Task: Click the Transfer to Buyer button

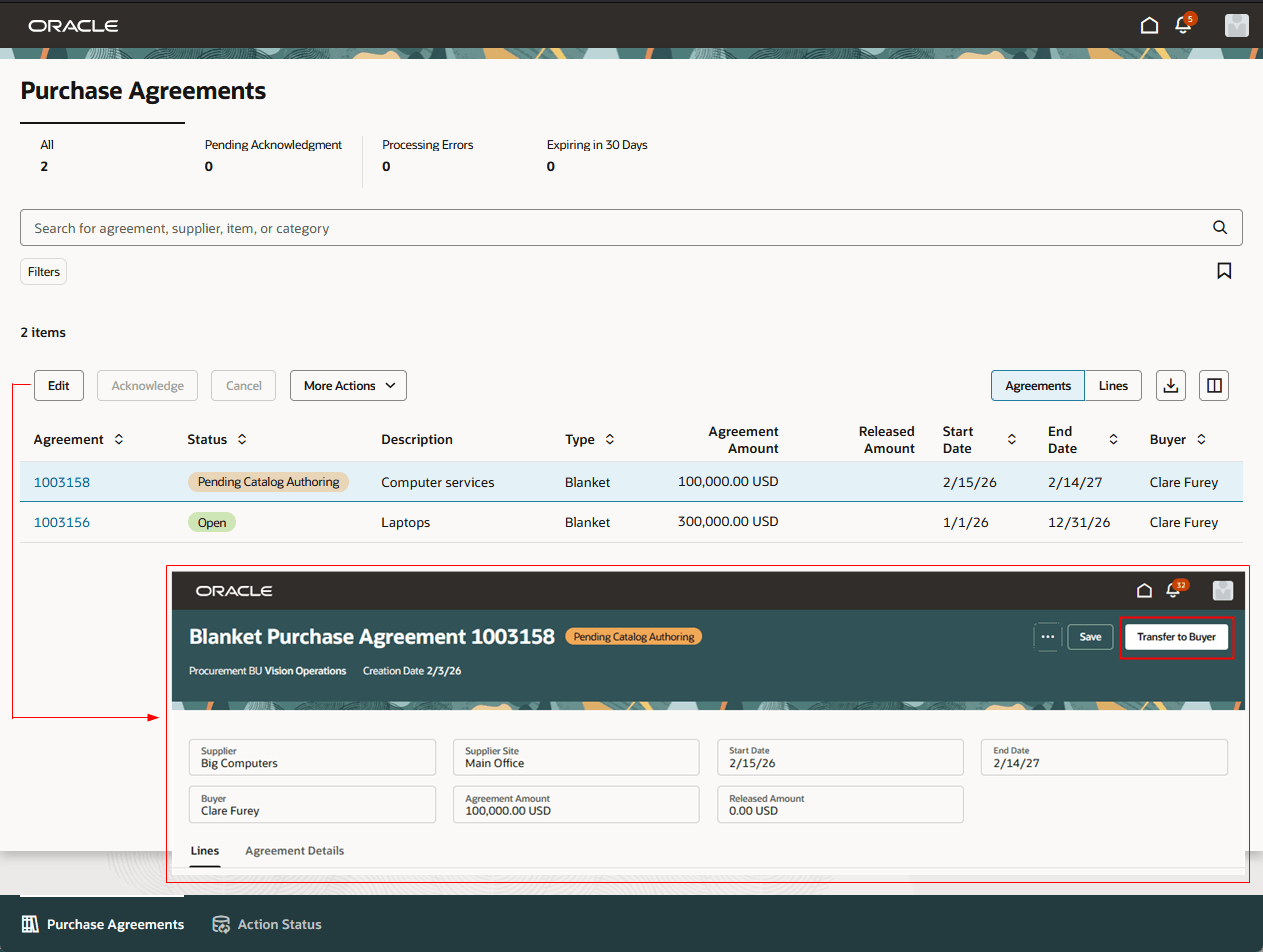Action: point(1177,637)
